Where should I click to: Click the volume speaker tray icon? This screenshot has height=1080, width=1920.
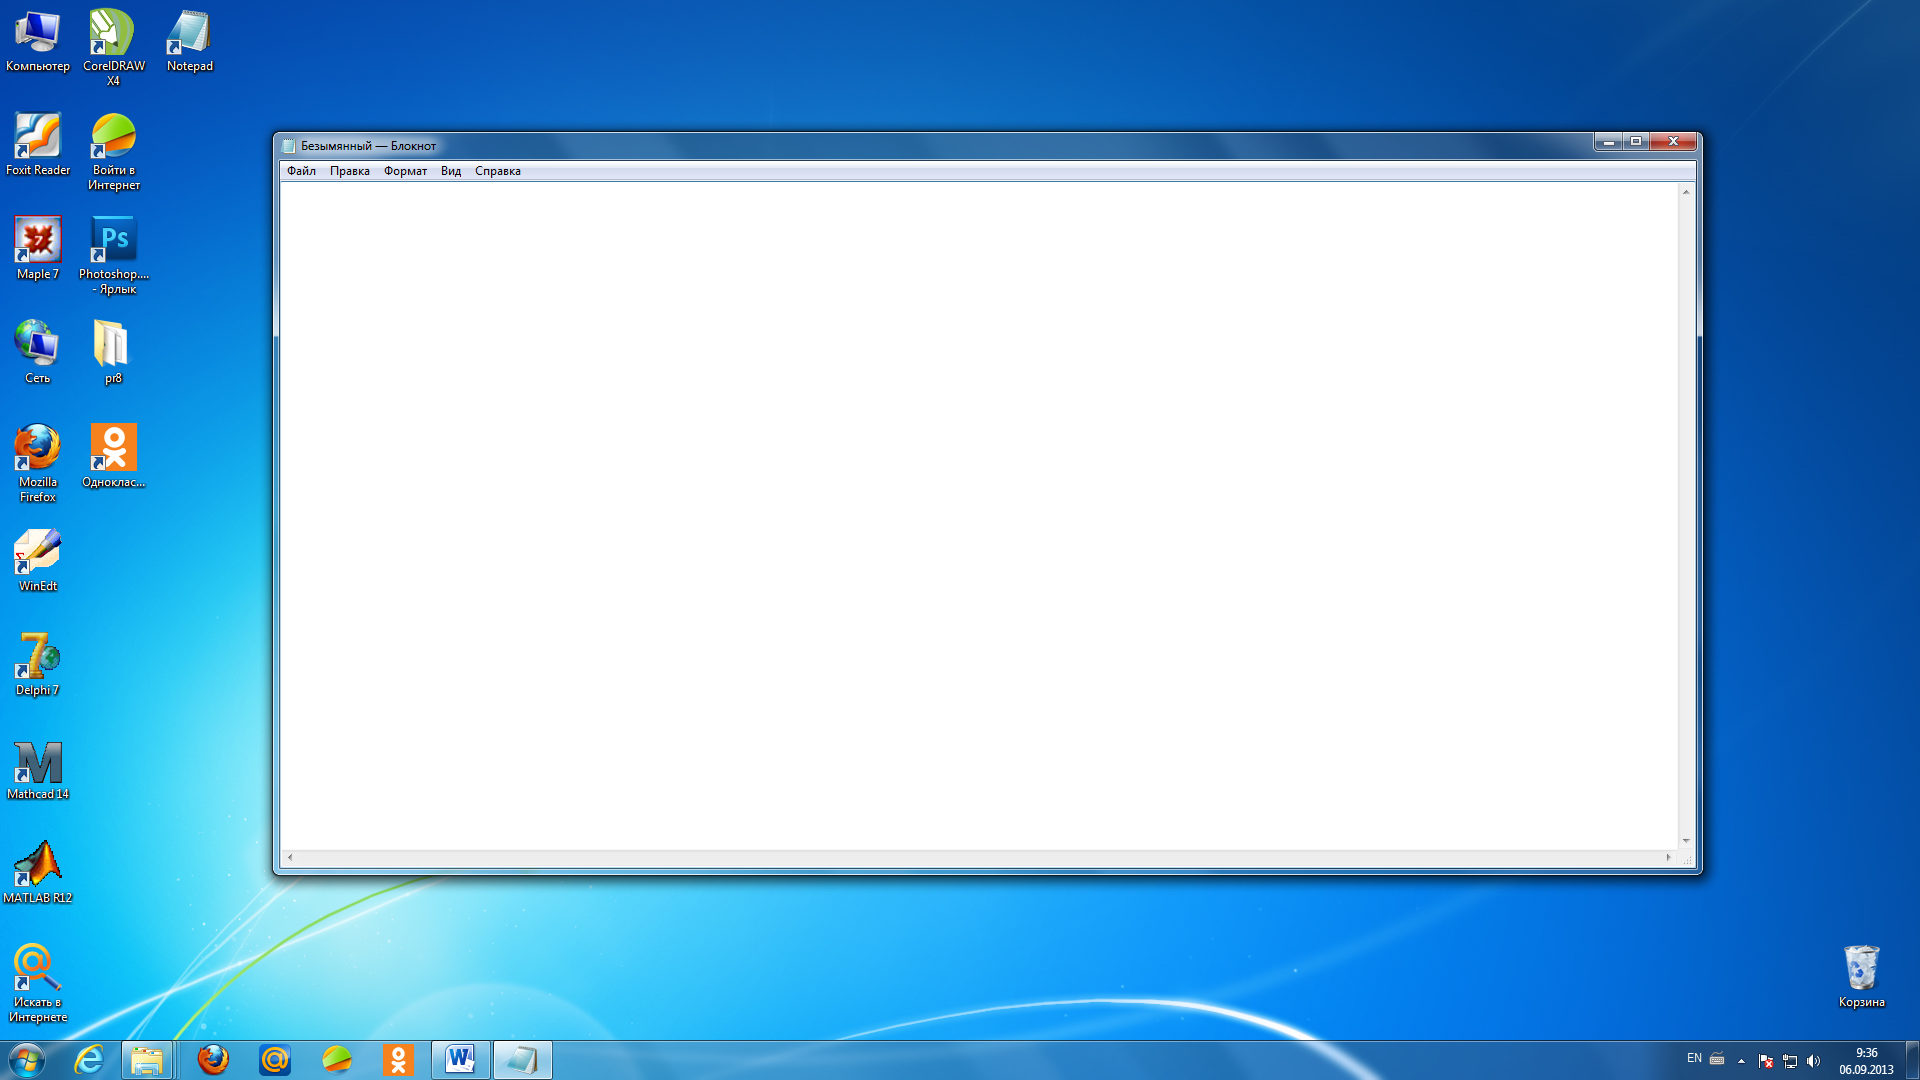click(x=1814, y=1061)
